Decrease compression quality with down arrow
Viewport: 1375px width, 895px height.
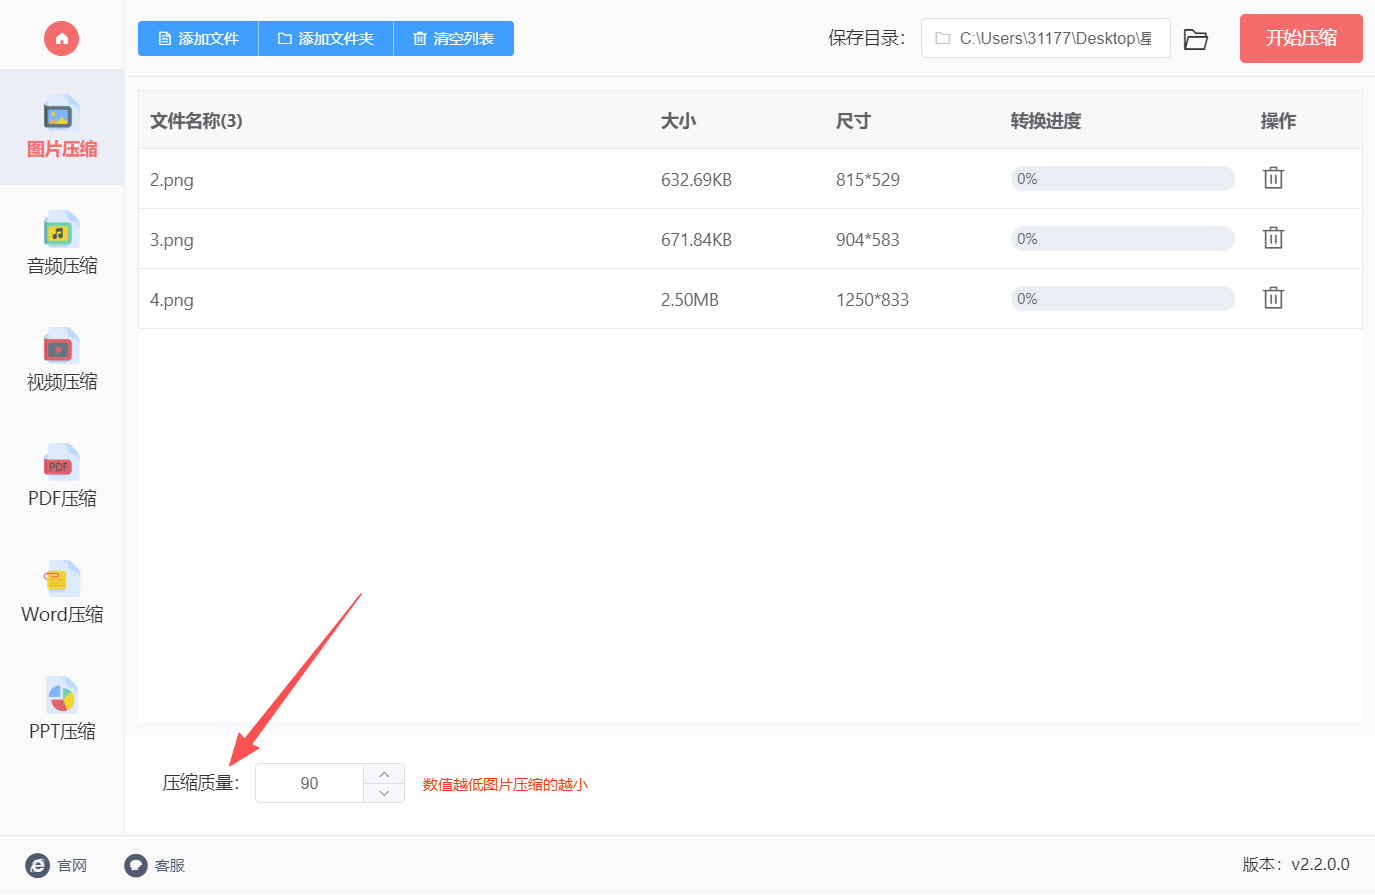pyautogui.click(x=384, y=793)
